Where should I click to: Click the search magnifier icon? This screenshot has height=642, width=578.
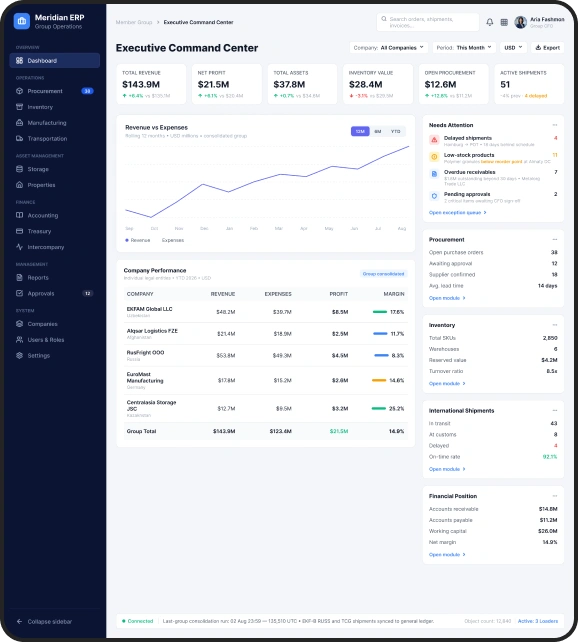(x=384, y=19)
